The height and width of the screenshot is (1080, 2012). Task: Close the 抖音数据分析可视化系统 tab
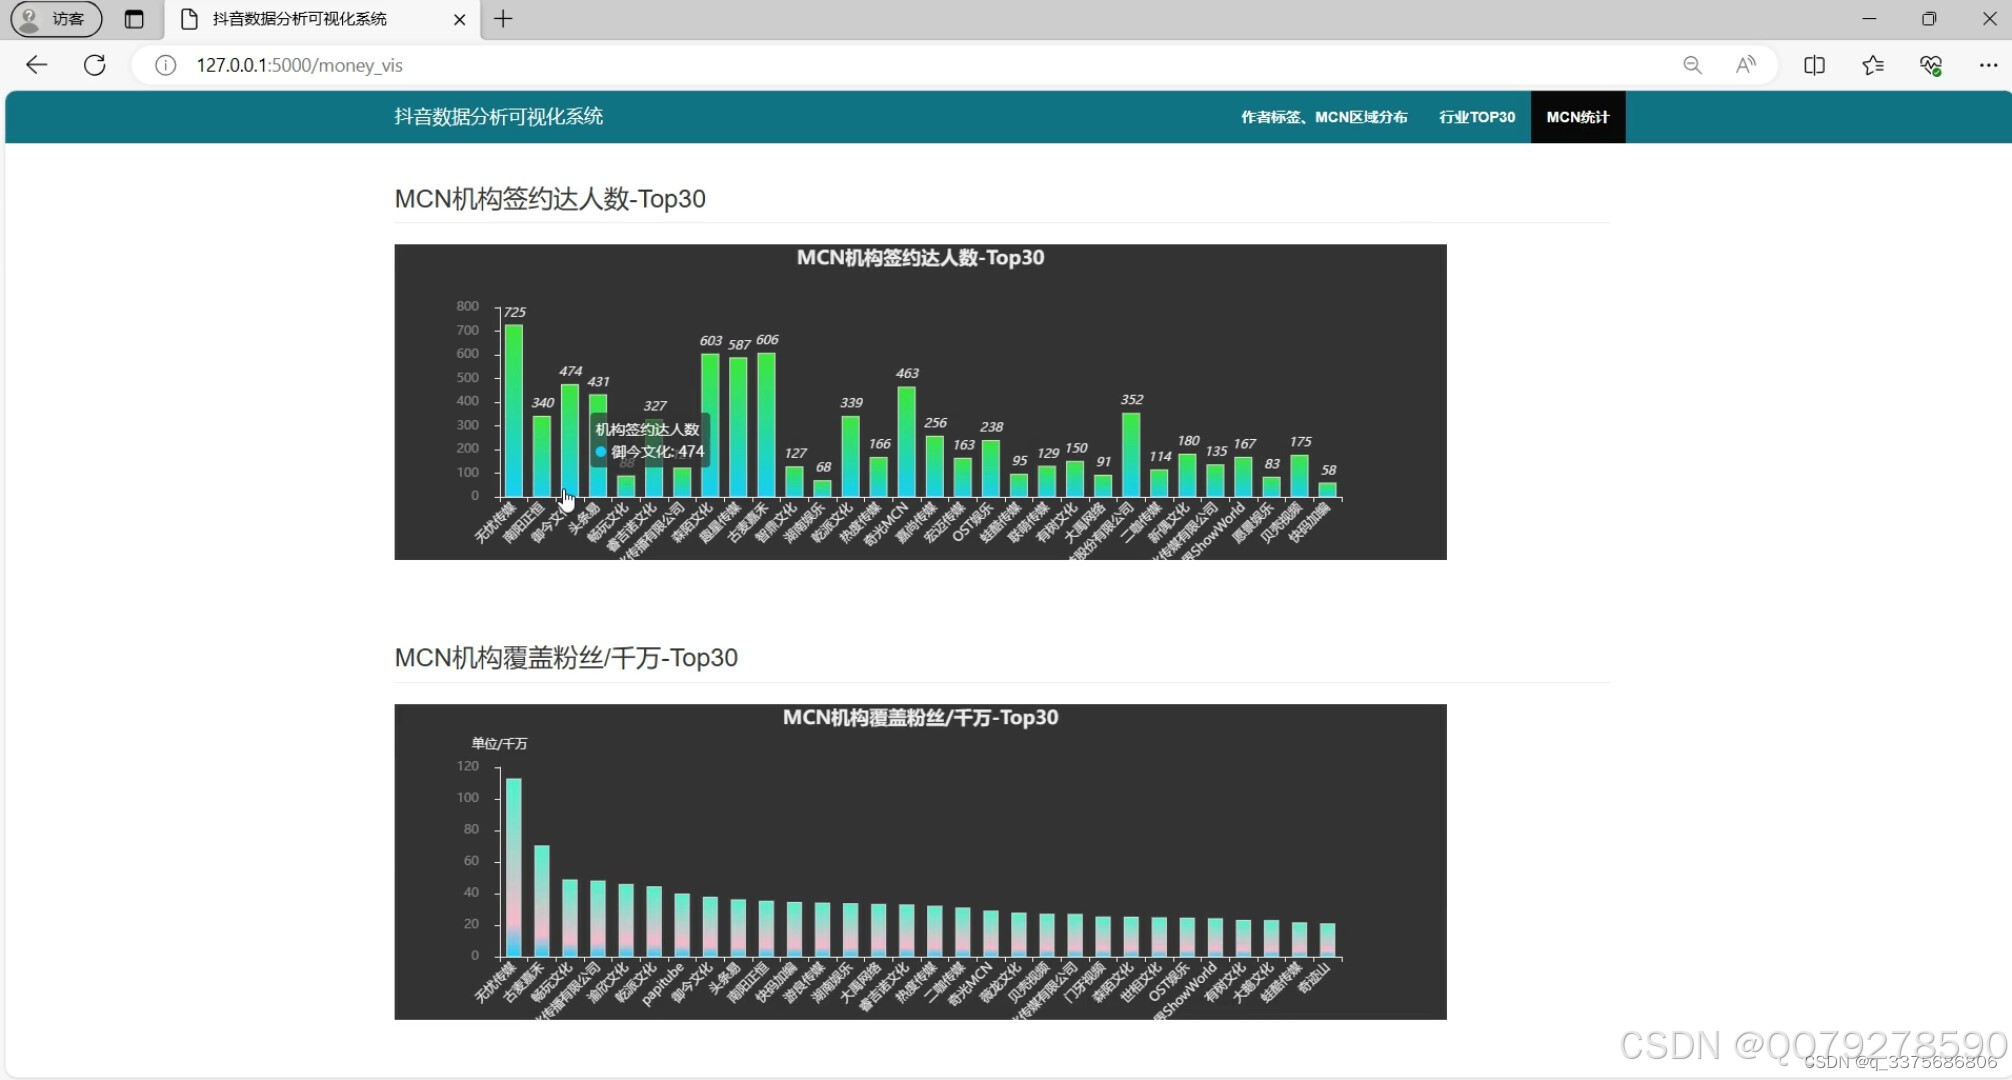(x=459, y=19)
